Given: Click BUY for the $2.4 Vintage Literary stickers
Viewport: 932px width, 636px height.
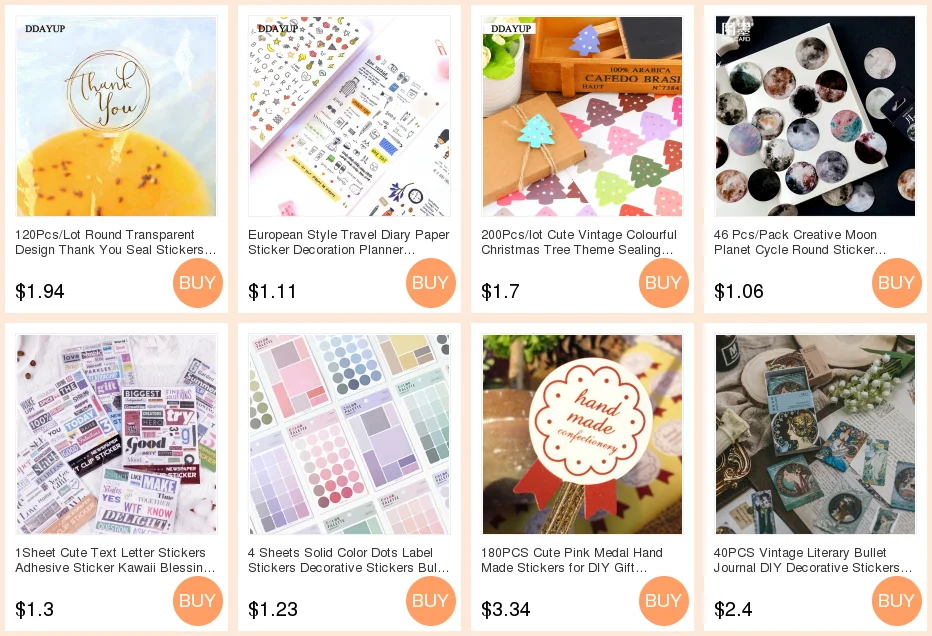Looking at the screenshot, I should point(897,601).
